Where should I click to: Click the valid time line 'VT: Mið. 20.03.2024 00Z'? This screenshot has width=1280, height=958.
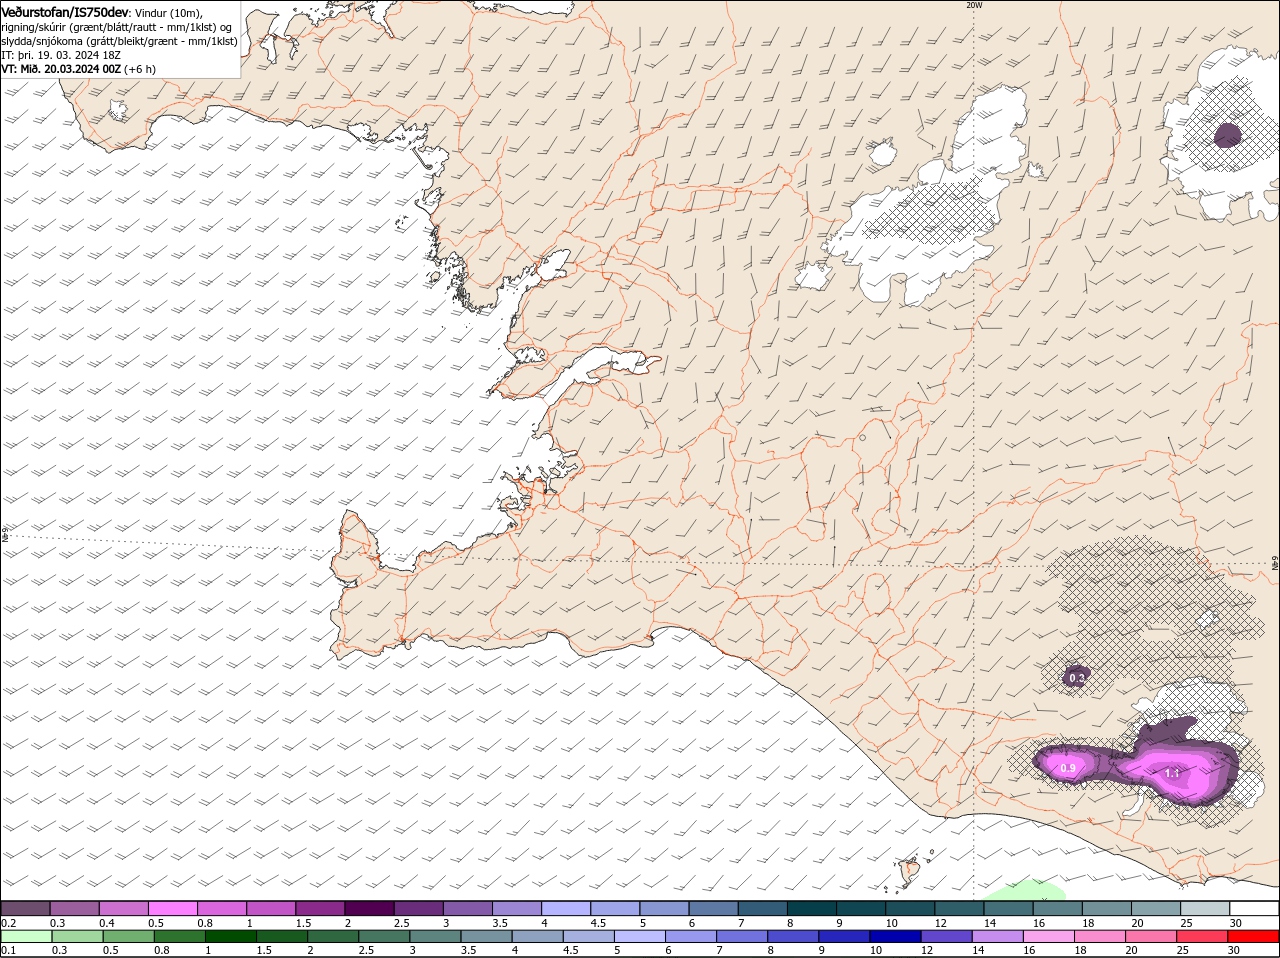coord(61,69)
